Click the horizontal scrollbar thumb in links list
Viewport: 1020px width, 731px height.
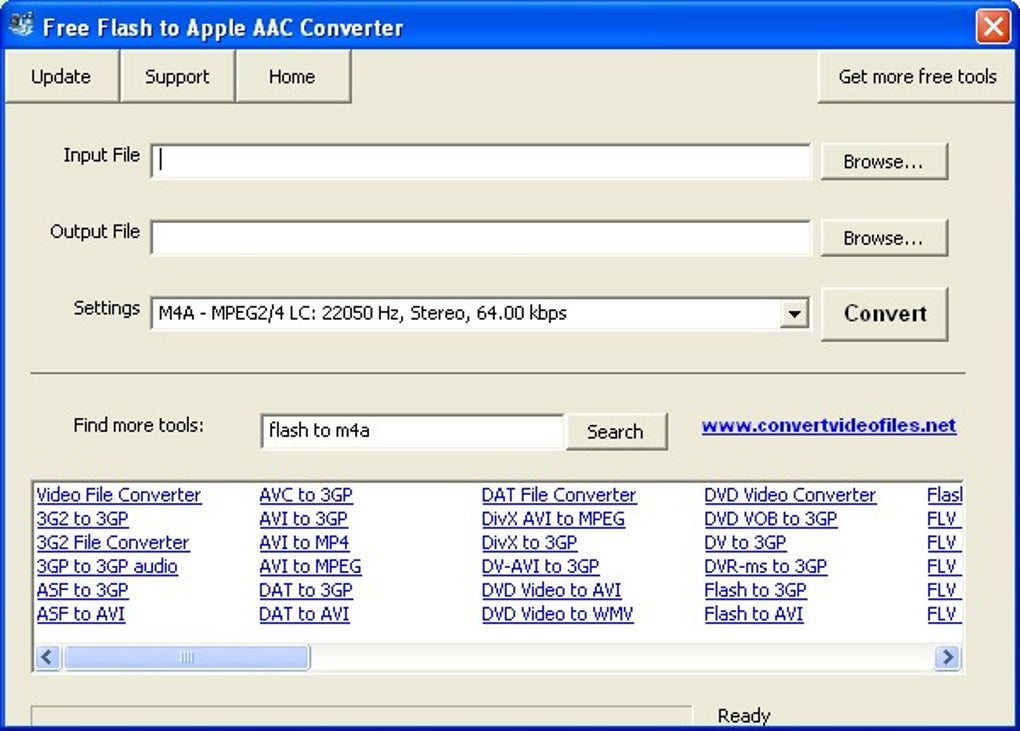pyautogui.click(x=187, y=657)
